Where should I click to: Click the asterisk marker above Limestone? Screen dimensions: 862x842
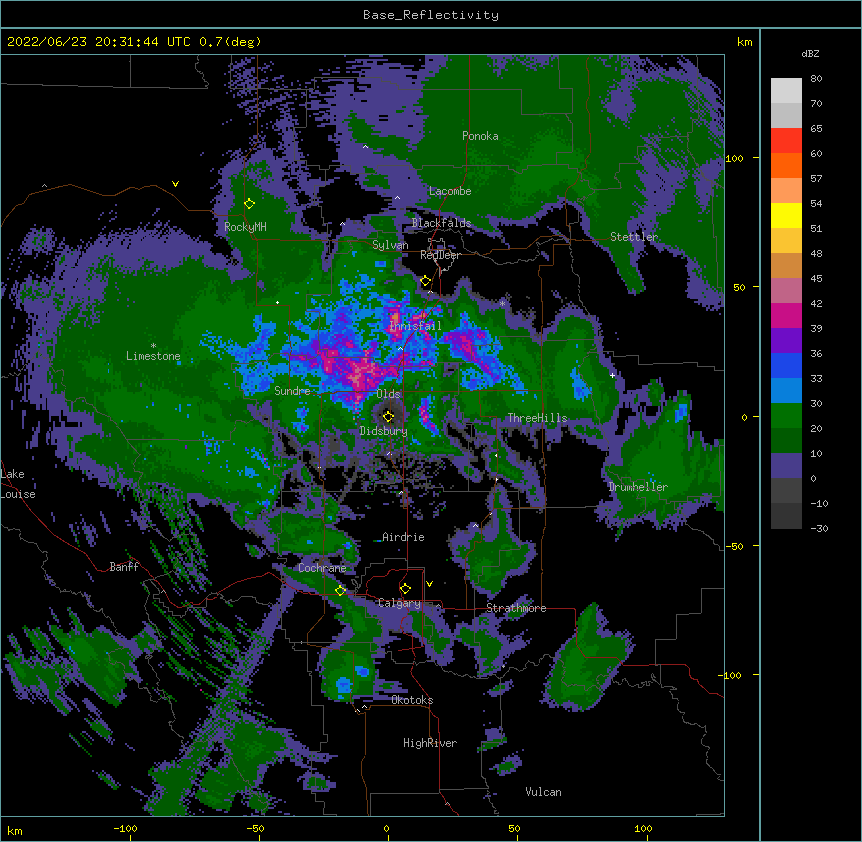tap(153, 346)
